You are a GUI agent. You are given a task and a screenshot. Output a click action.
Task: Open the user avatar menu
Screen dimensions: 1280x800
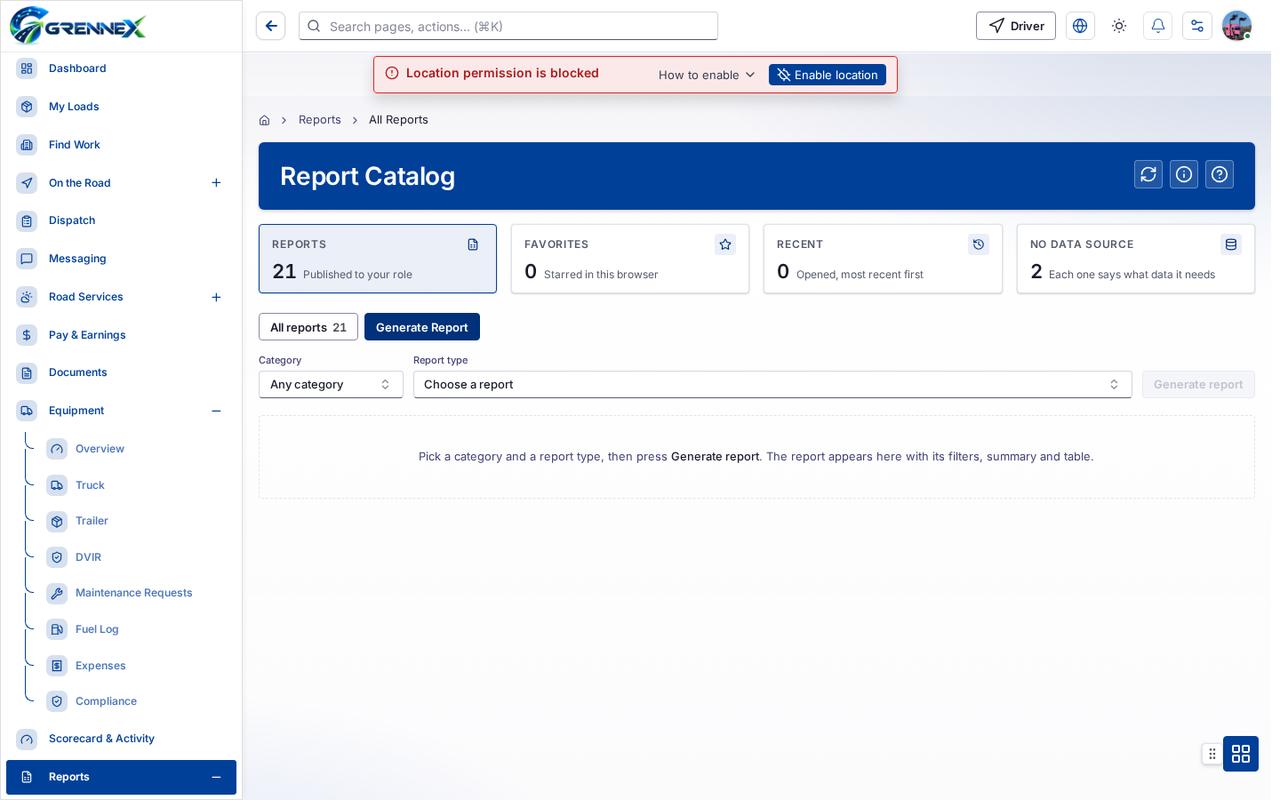click(x=1237, y=26)
